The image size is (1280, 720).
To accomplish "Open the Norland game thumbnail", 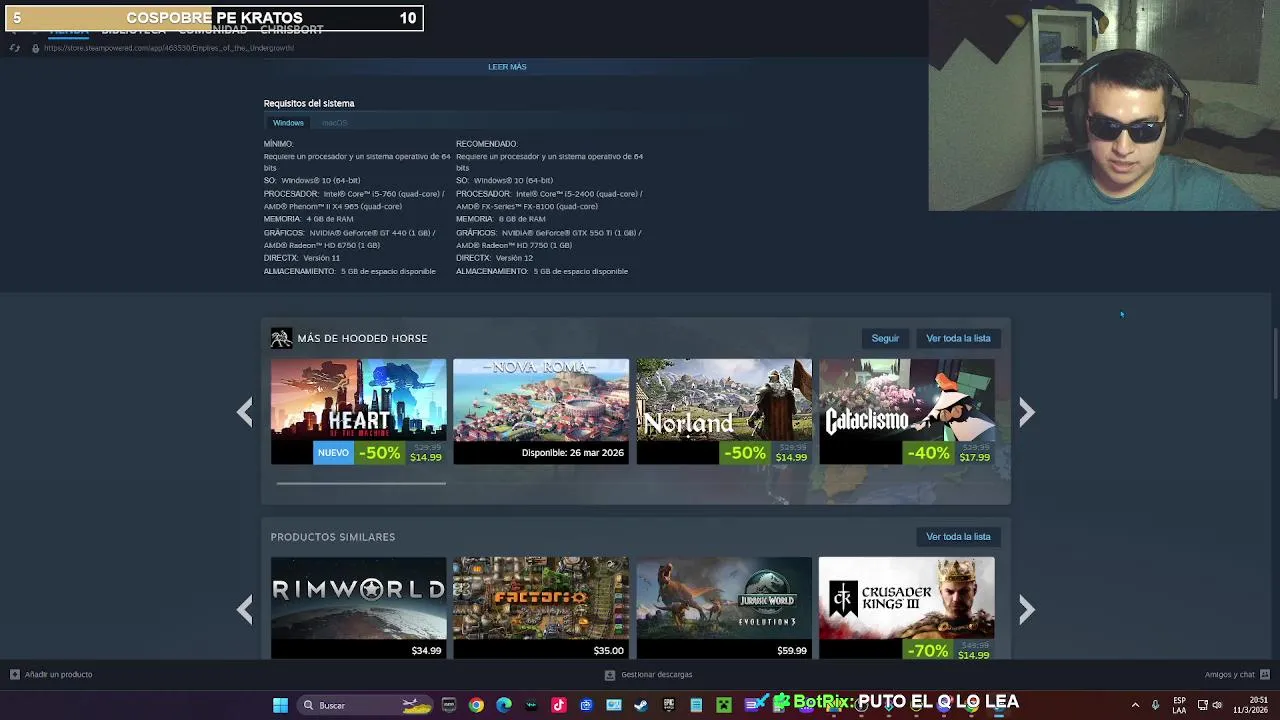I will [x=724, y=400].
